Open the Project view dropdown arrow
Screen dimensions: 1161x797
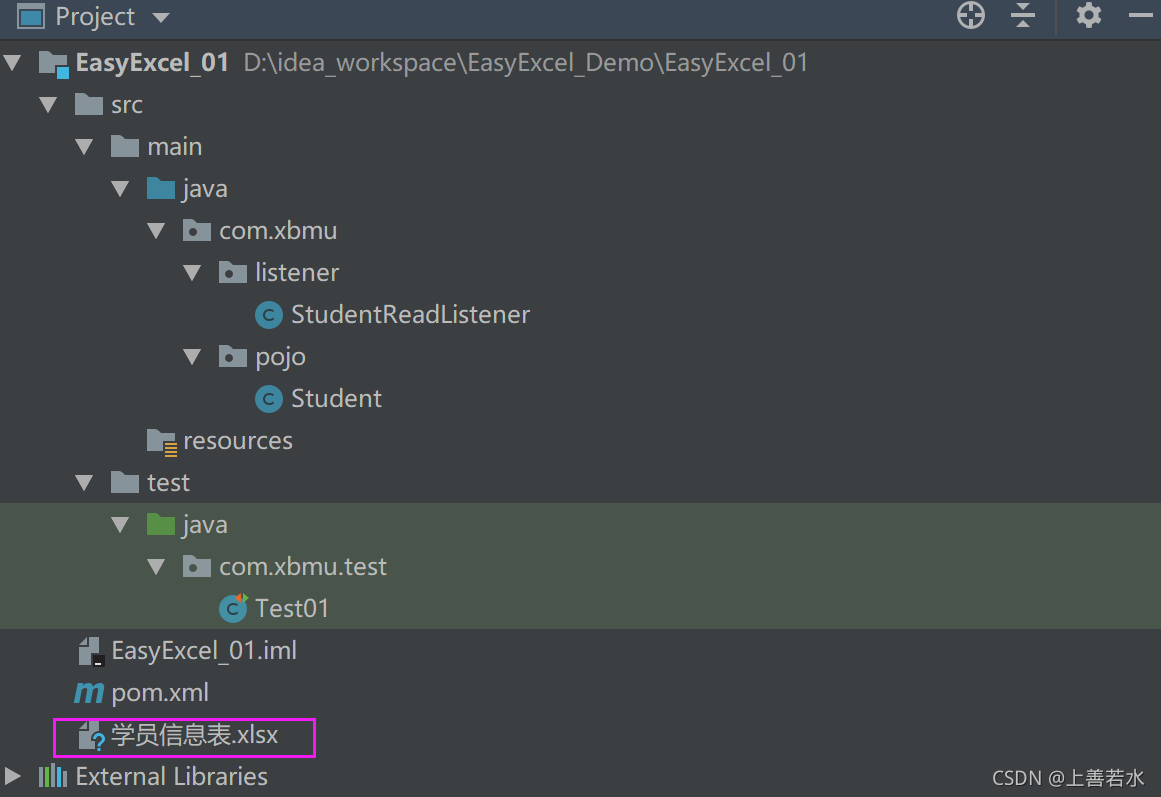coord(161,17)
